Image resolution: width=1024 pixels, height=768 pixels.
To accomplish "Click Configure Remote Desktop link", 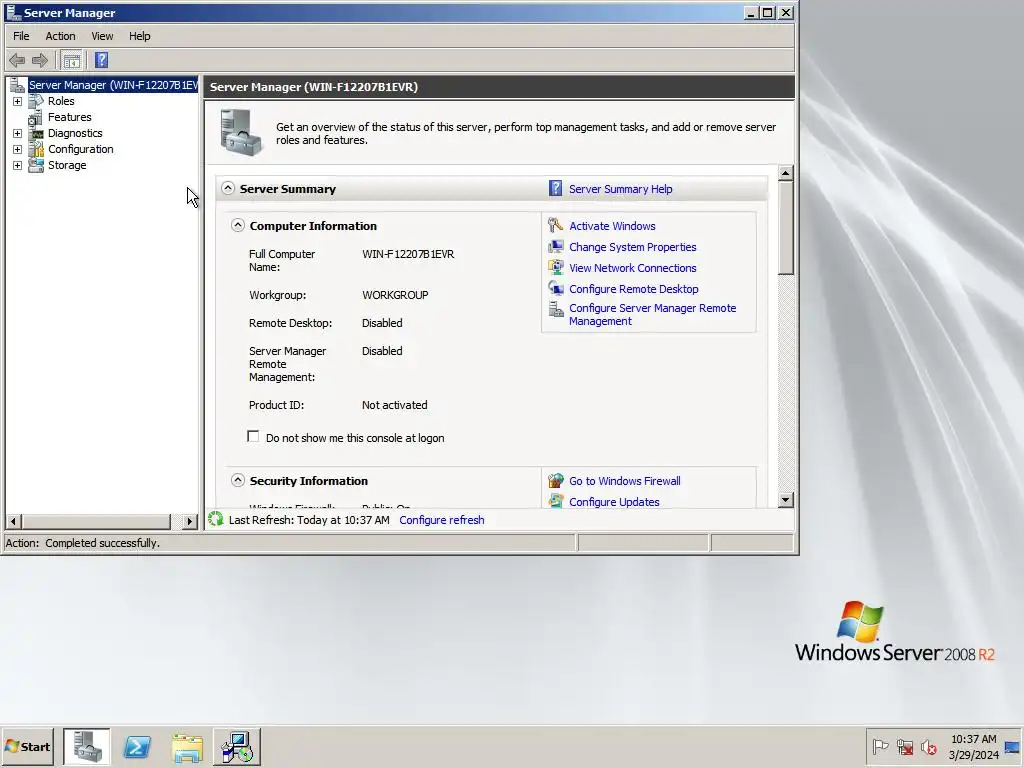I will 633,289.
